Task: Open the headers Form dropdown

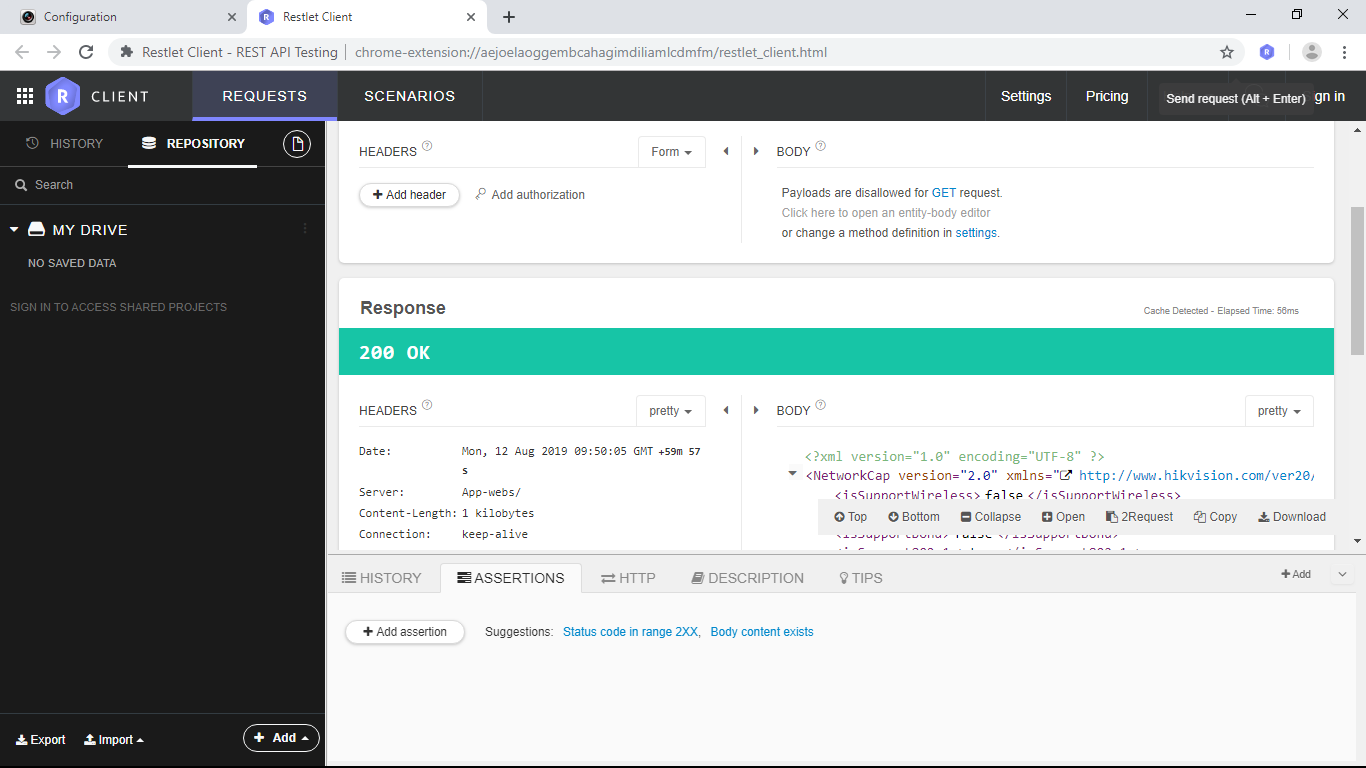Action: click(x=671, y=152)
